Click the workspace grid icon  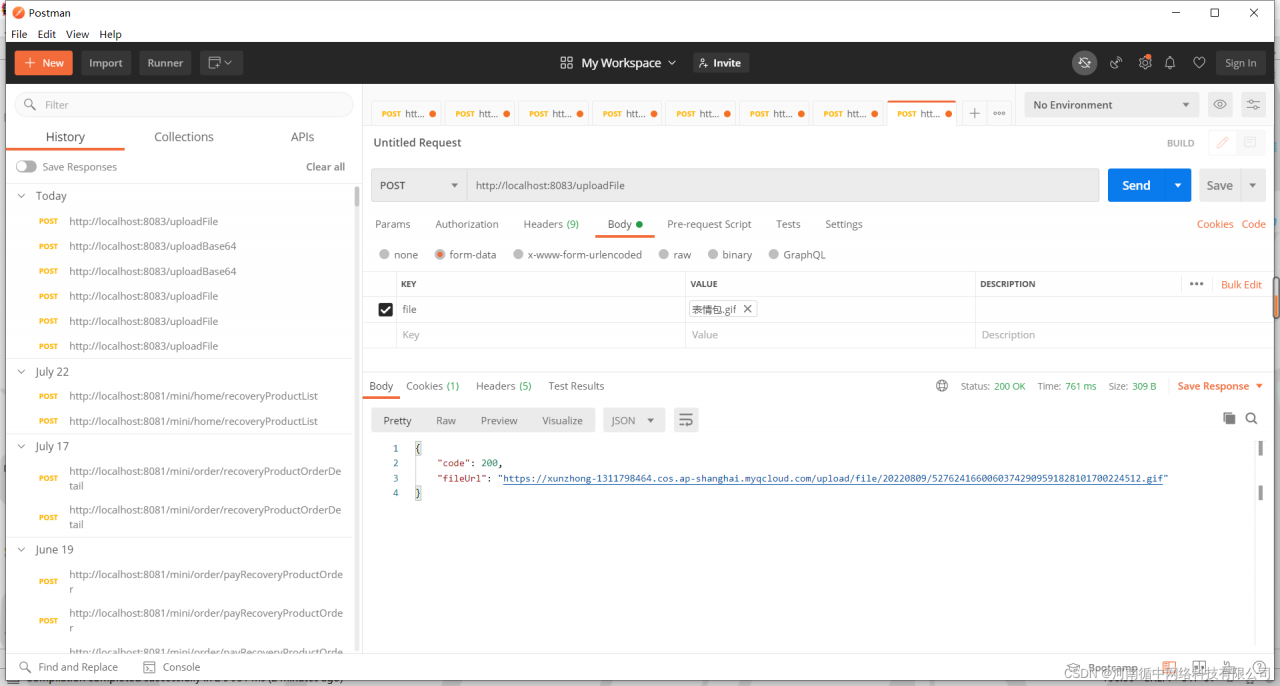pos(567,63)
